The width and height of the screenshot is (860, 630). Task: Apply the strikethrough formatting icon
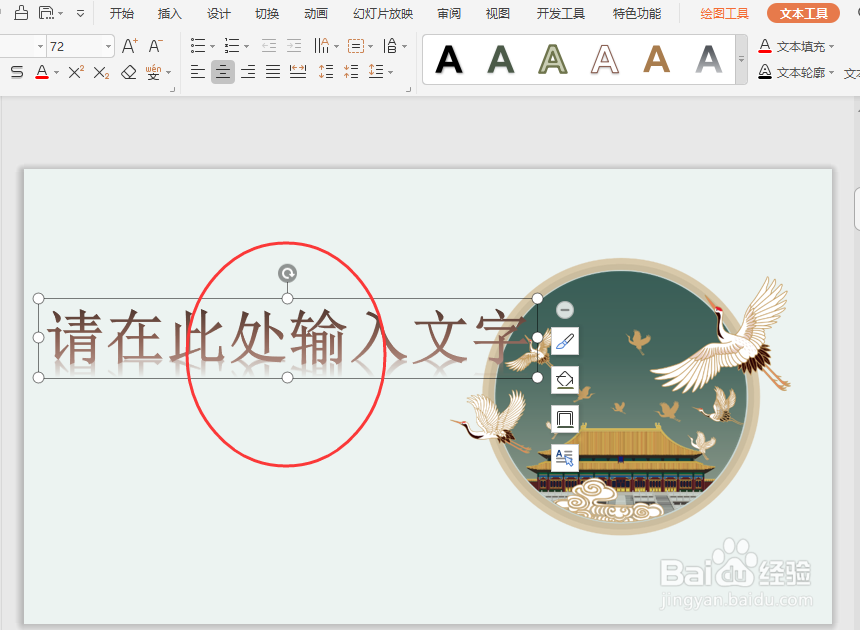15,71
